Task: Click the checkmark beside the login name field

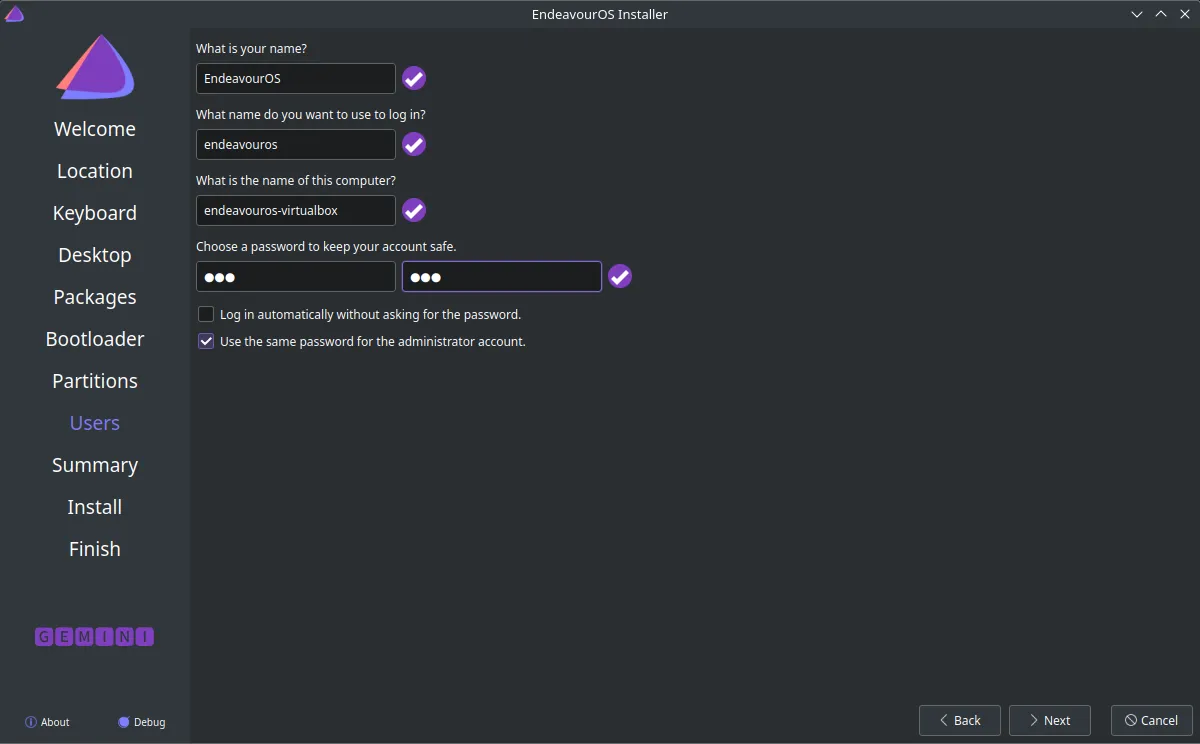Action: [414, 144]
